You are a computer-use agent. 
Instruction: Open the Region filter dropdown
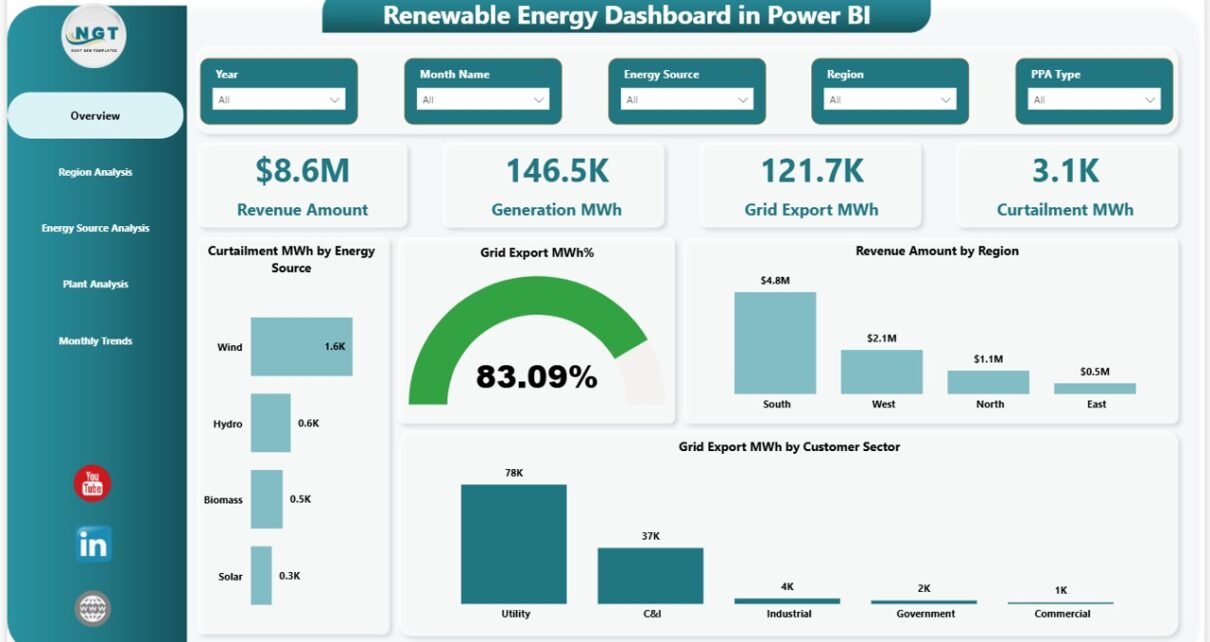point(890,99)
